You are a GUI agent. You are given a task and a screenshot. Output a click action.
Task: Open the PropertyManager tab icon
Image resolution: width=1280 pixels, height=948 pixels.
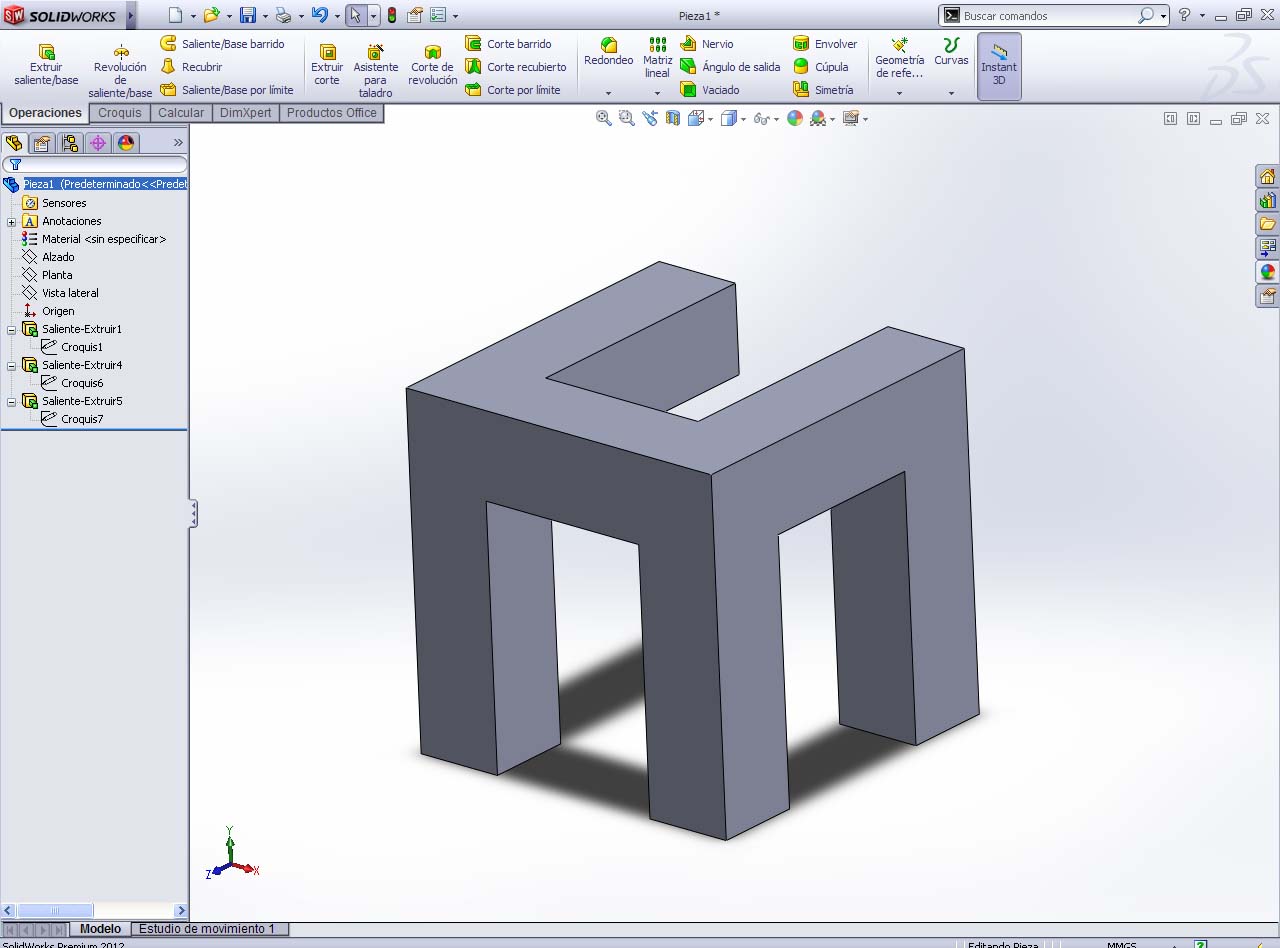(42, 143)
